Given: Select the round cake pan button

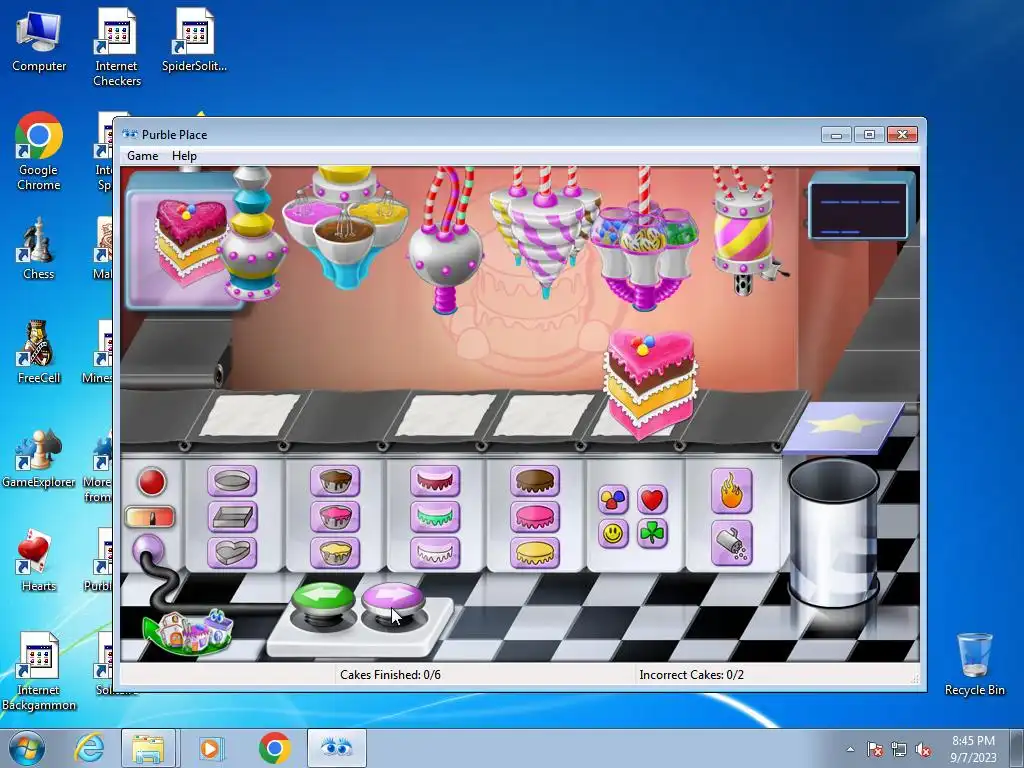Looking at the screenshot, I should [x=232, y=481].
